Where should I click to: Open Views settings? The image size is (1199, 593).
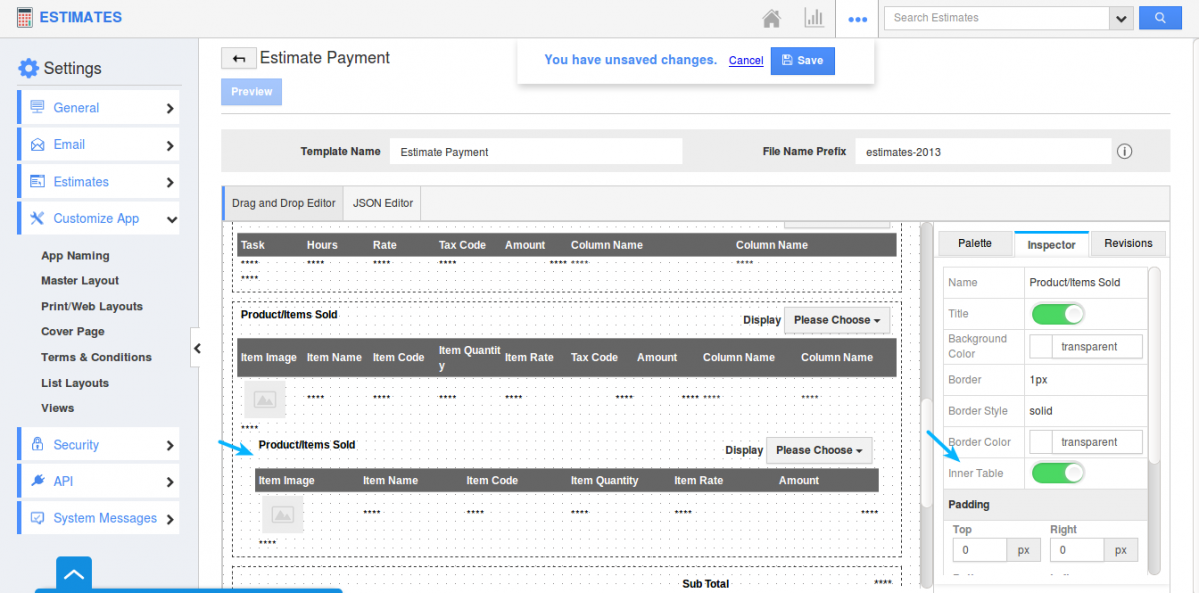(x=57, y=408)
